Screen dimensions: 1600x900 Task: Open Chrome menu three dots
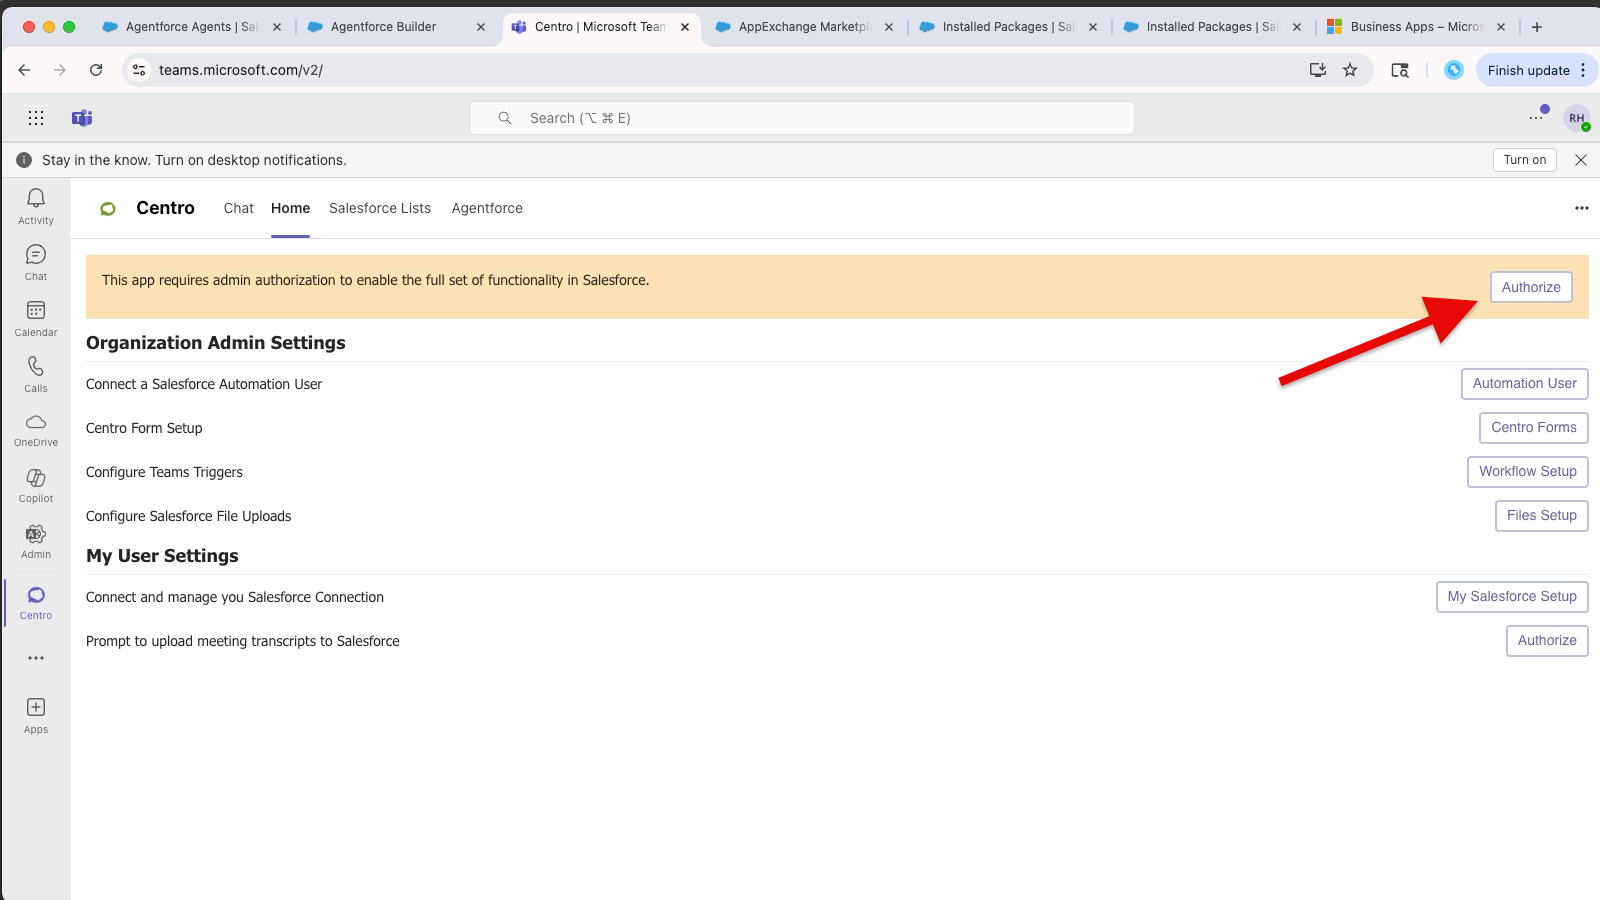tap(1583, 70)
